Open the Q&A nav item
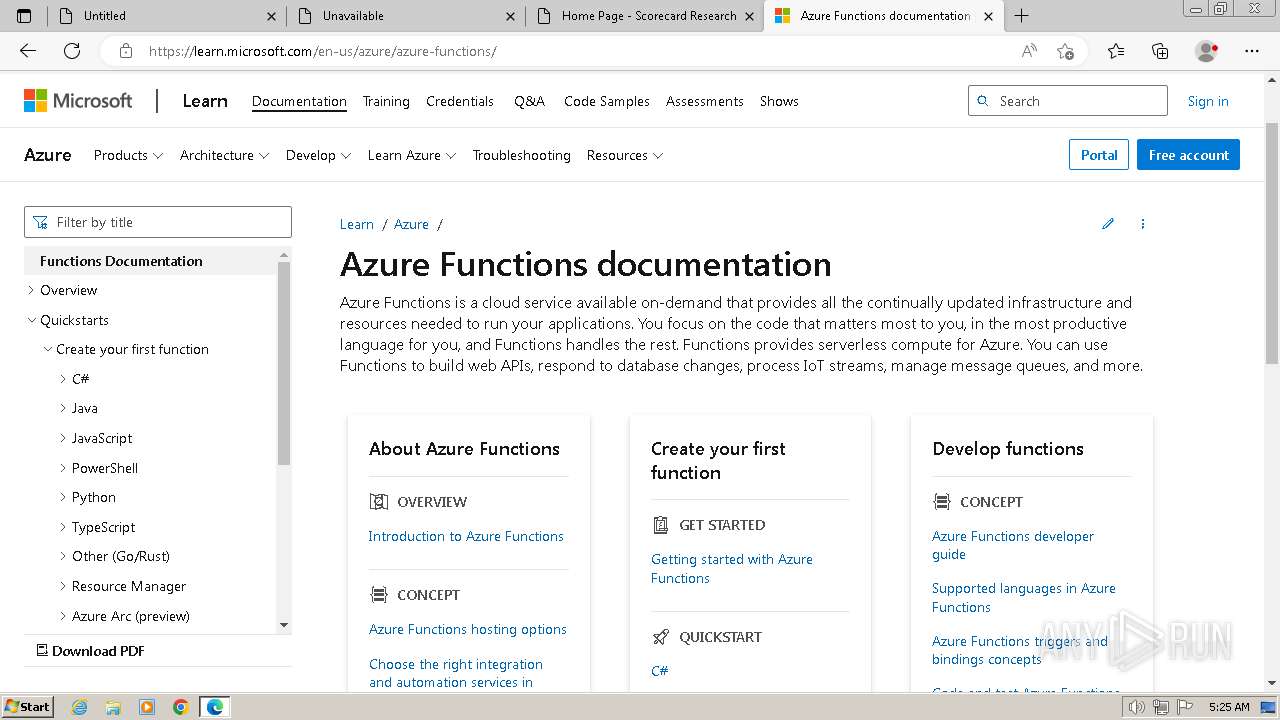This screenshot has width=1280, height=720. tap(529, 101)
